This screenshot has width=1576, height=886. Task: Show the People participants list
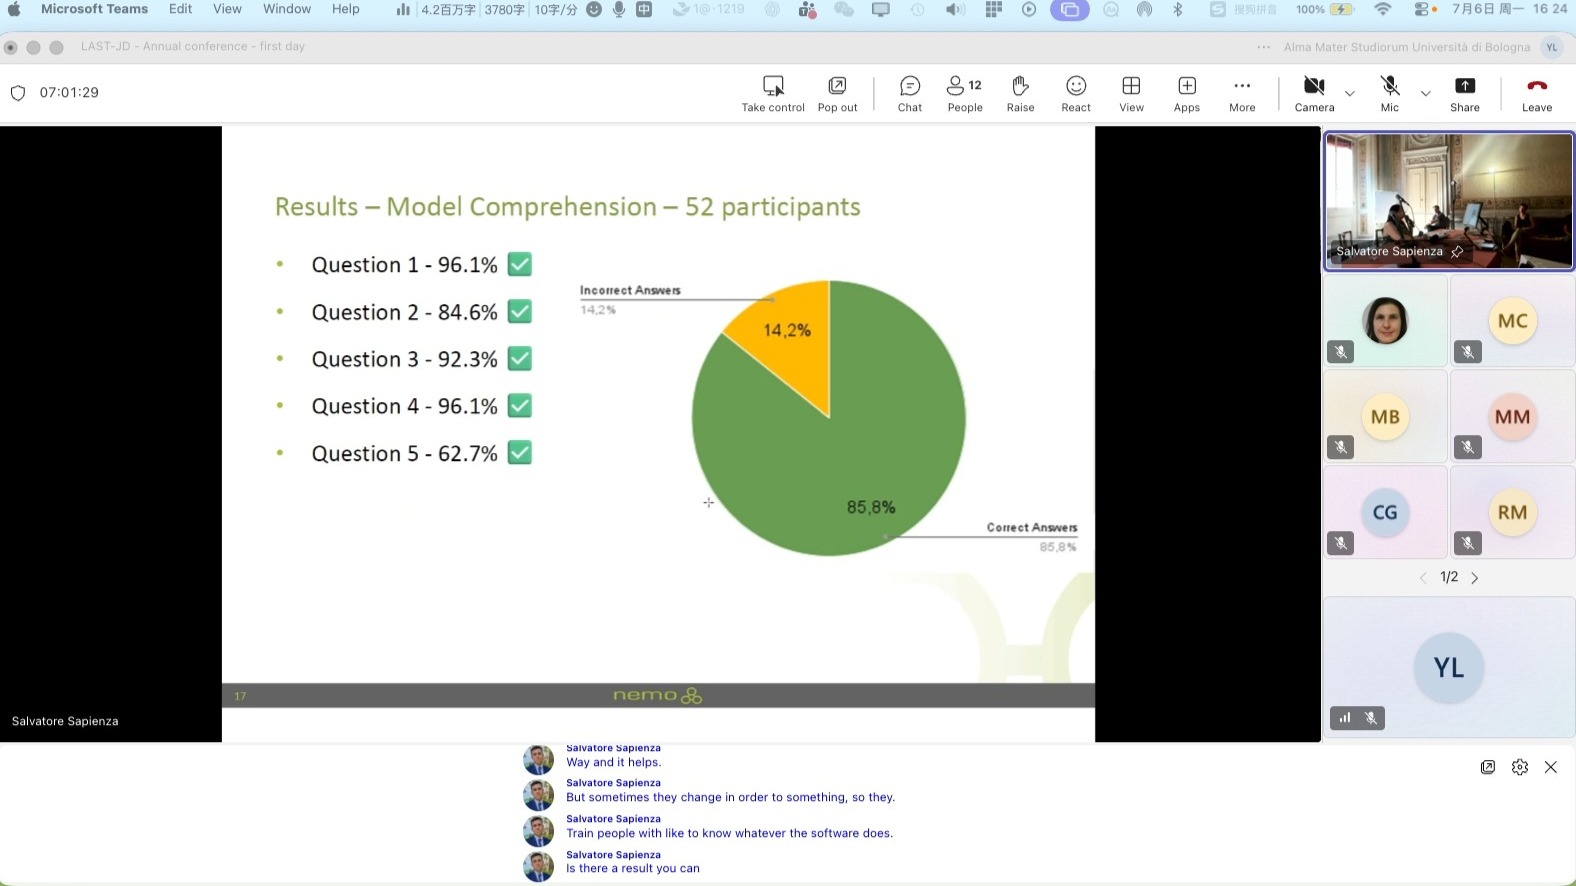tap(965, 94)
